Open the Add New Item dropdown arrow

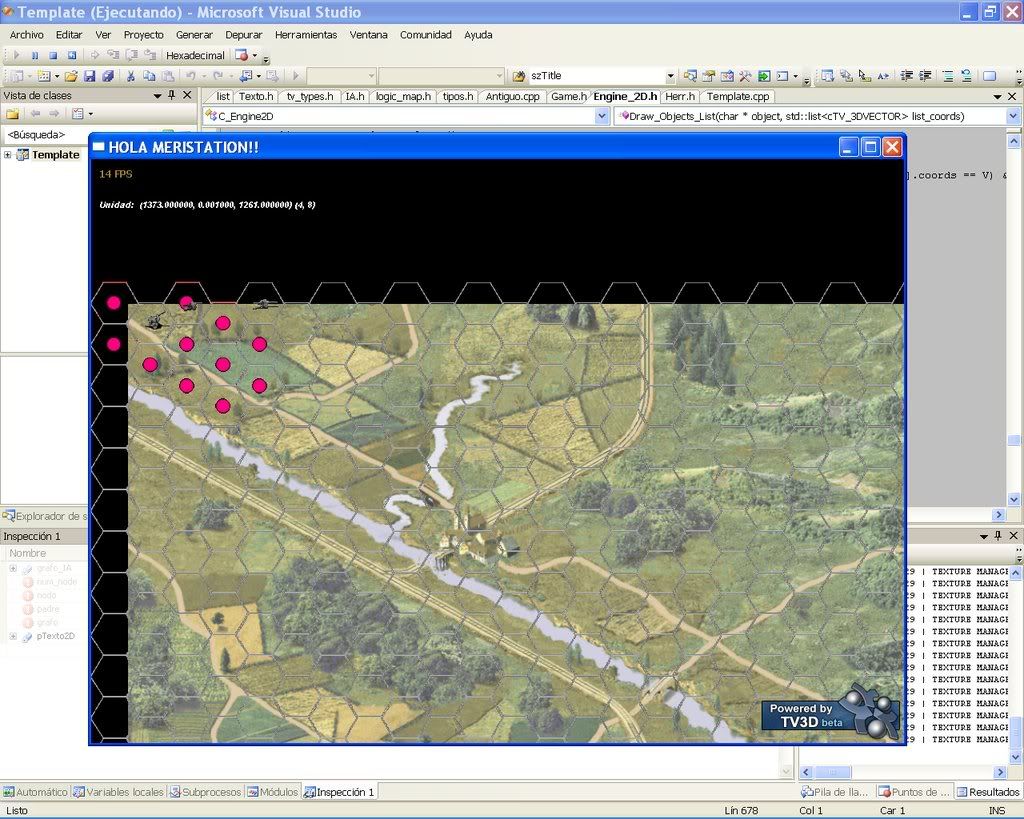pyautogui.click(x=57, y=76)
